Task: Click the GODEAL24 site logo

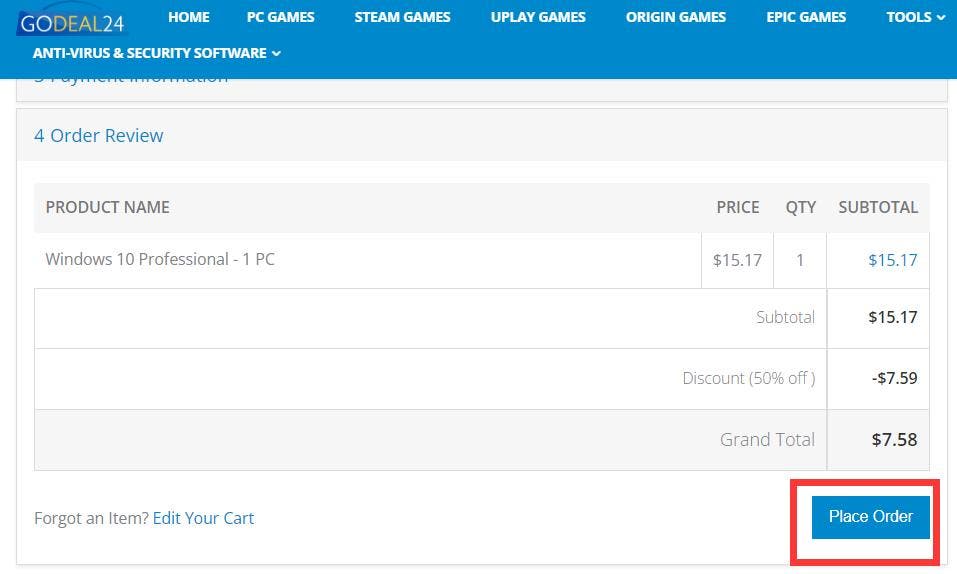Action: [x=70, y=22]
